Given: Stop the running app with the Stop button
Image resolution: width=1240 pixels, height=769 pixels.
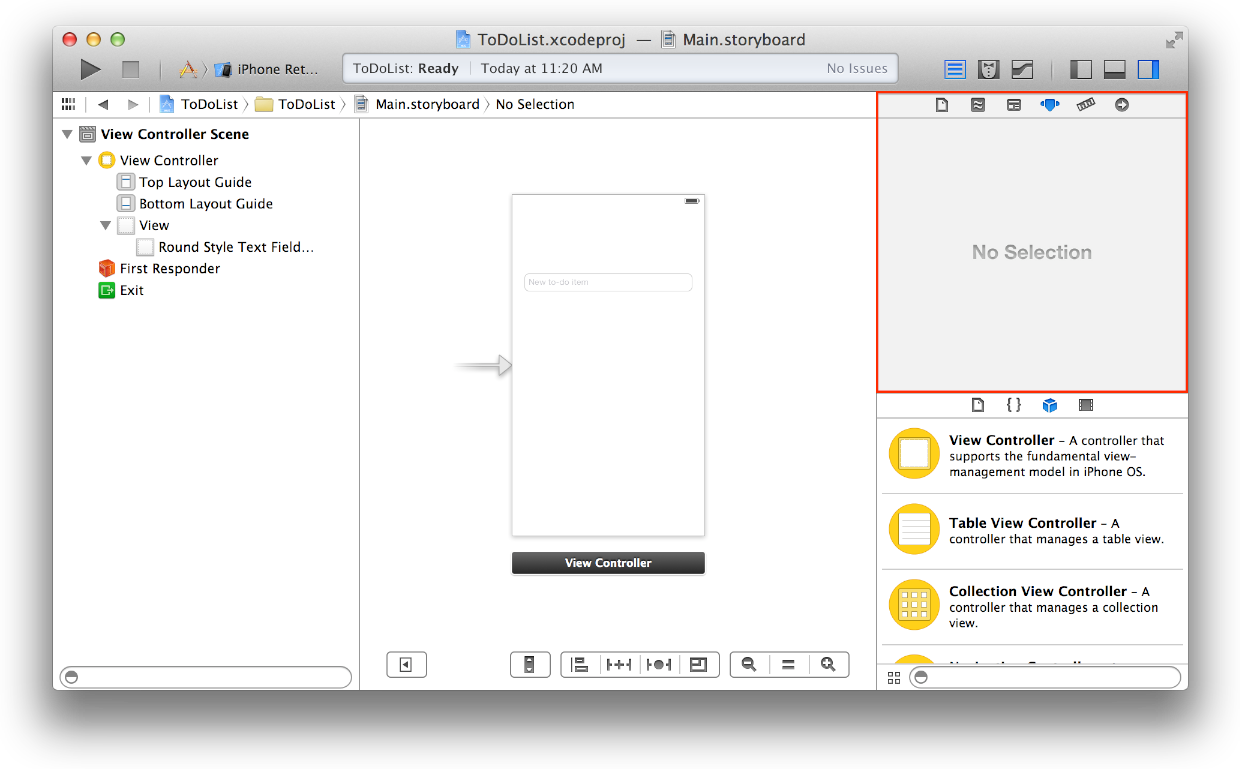Looking at the screenshot, I should click(130, 69).
